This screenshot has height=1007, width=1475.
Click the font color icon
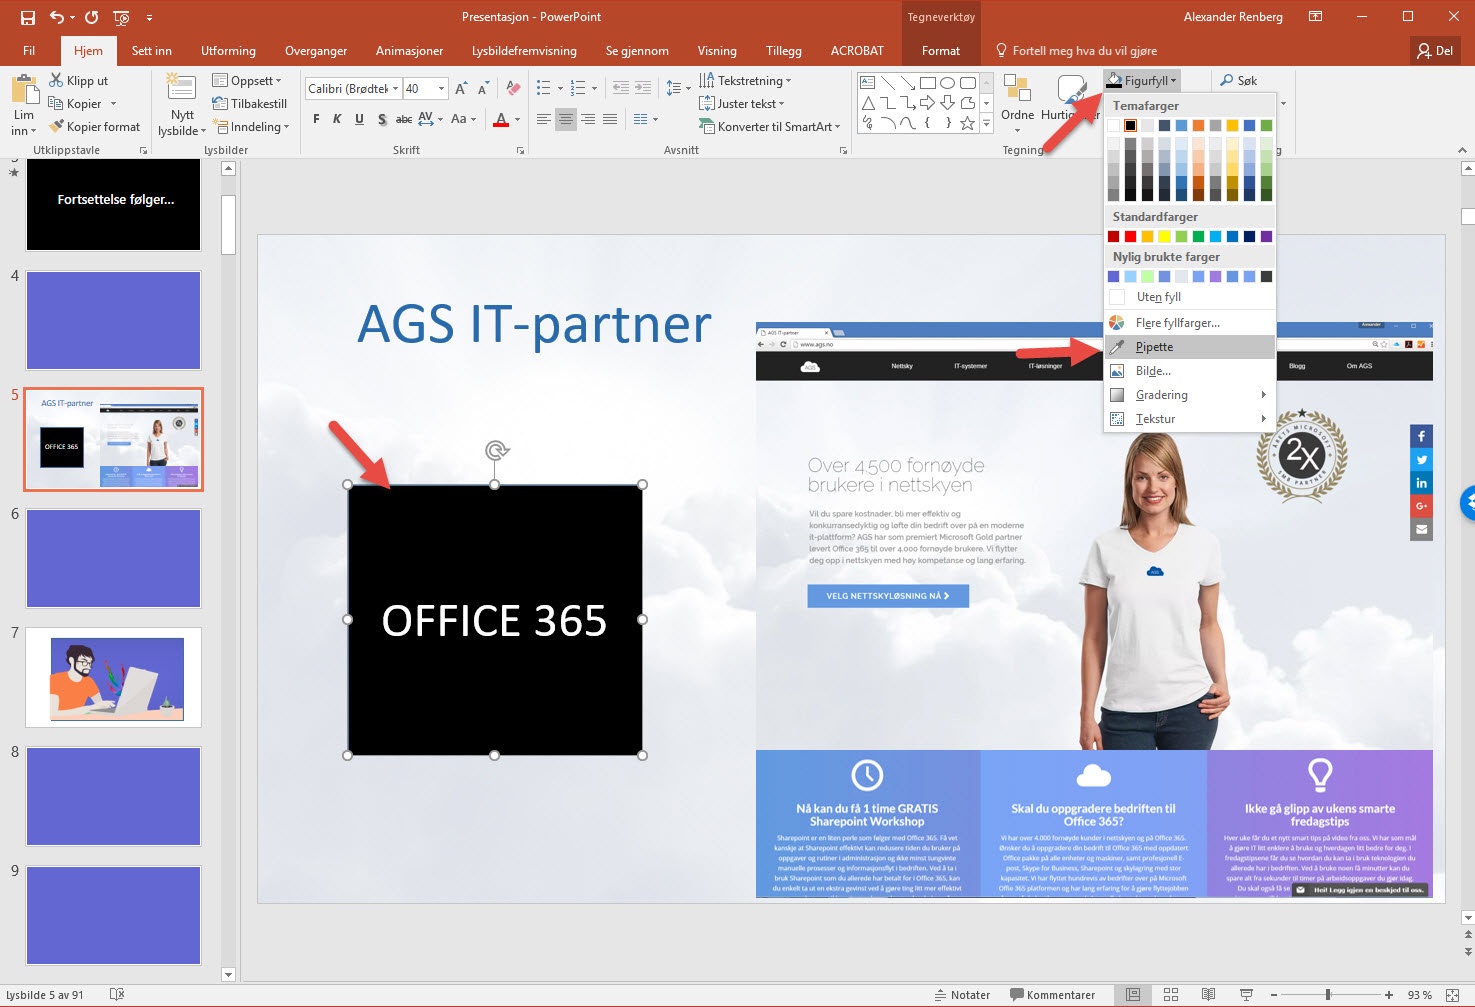tap(502, 120)
